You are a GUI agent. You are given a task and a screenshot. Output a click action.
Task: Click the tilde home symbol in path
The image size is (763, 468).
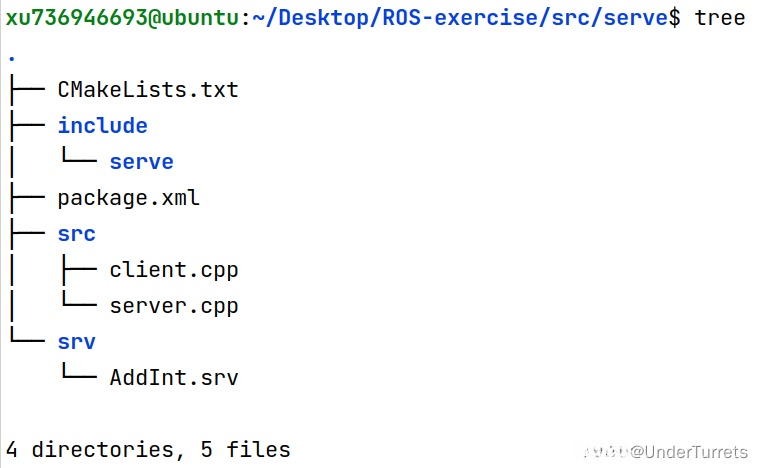pyautogui.click(x=258, y=18)
